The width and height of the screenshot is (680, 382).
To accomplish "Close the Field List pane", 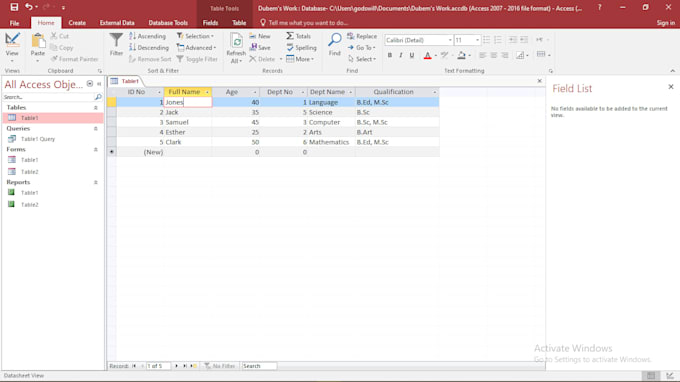I will pyautogui.click(x=670, y=87).
